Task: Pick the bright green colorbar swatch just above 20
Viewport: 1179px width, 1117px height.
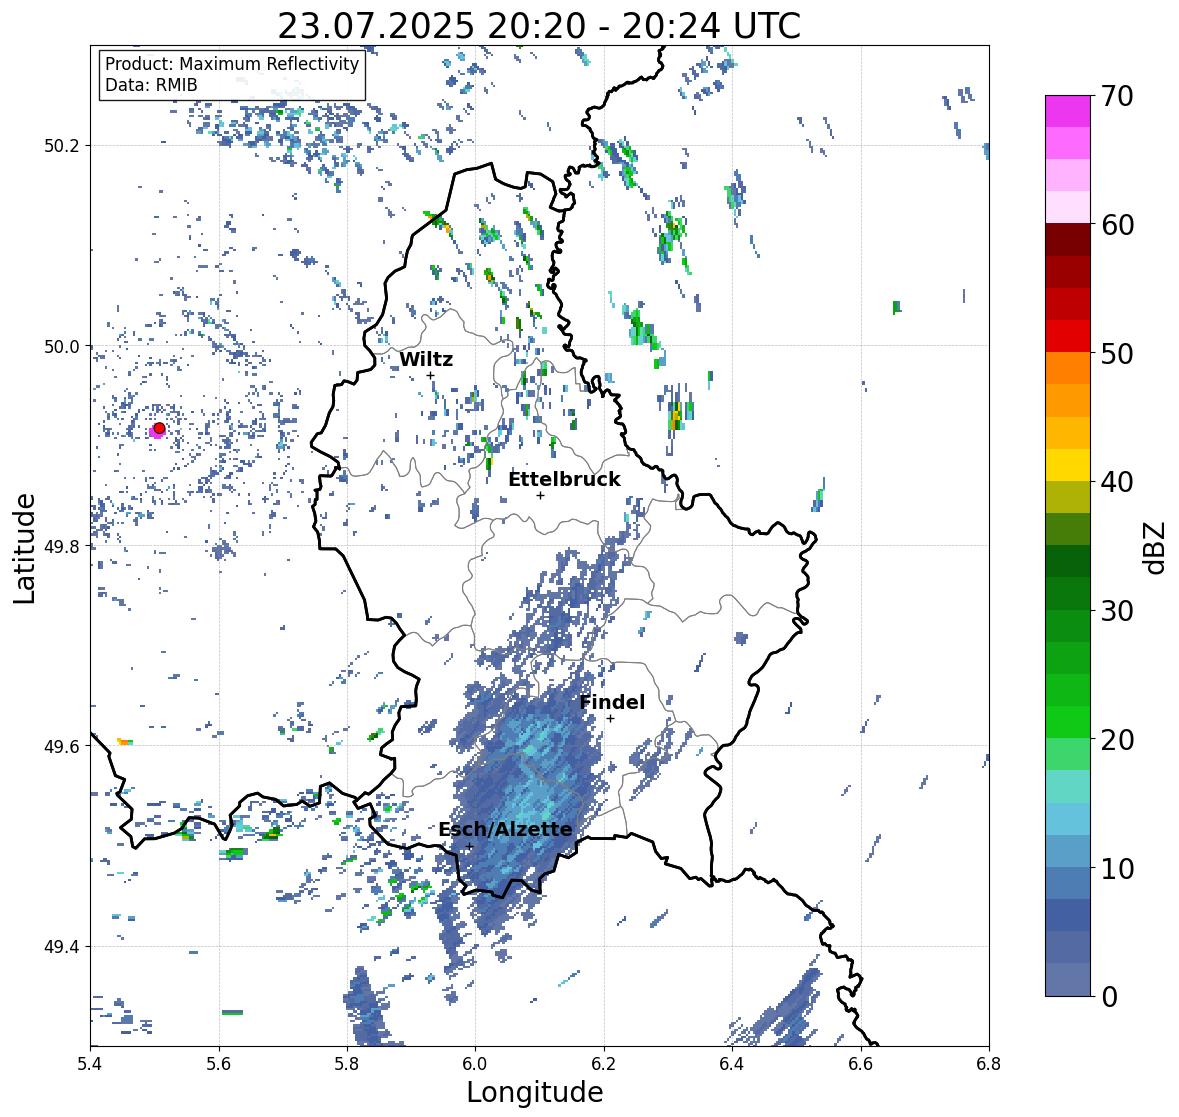Action: pyautogui.click(x=1068, y=722)
